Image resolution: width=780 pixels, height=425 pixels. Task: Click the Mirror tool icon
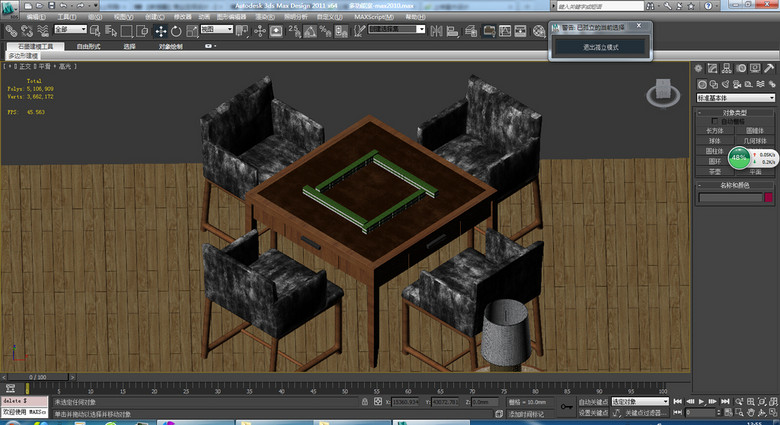[x=436, y=31]
